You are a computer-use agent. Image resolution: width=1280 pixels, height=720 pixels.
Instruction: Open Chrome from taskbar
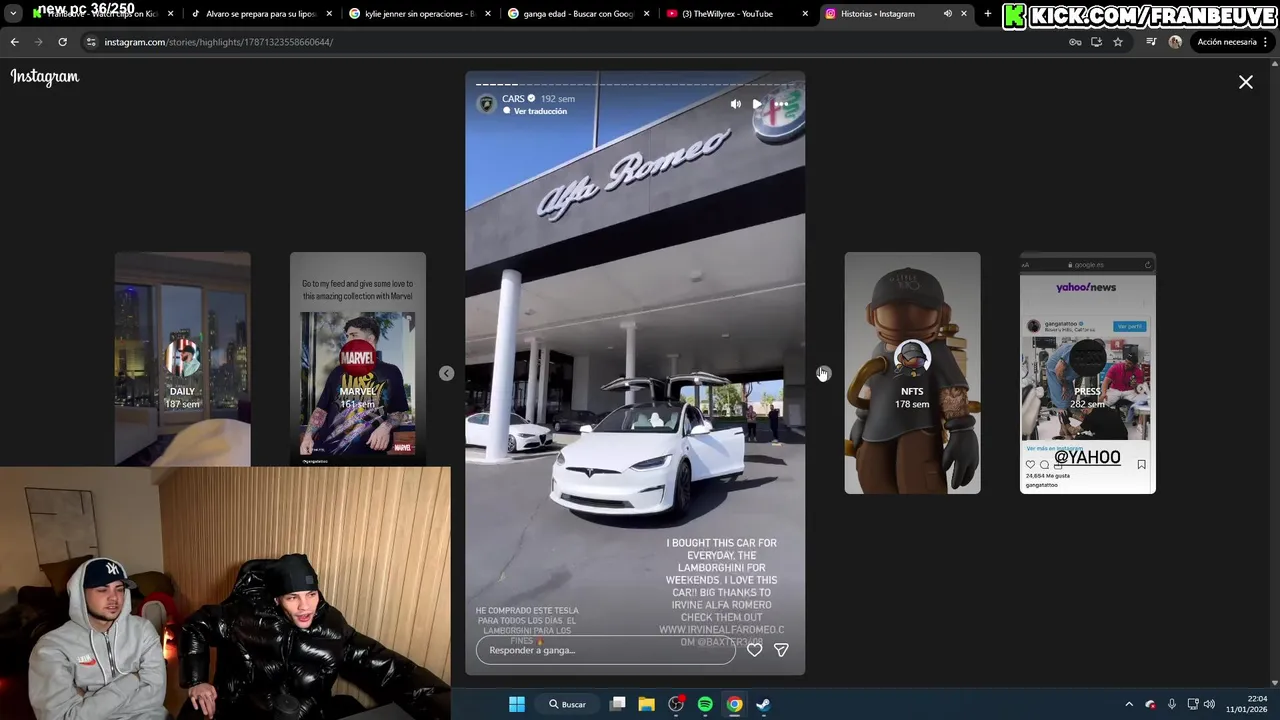click(734, 704)
